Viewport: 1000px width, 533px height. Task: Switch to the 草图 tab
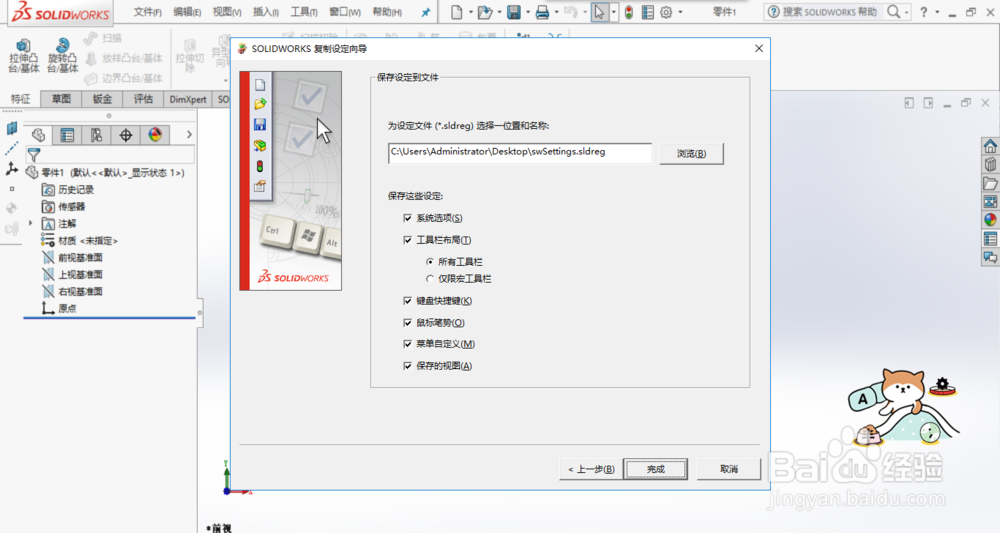point(61,99)
